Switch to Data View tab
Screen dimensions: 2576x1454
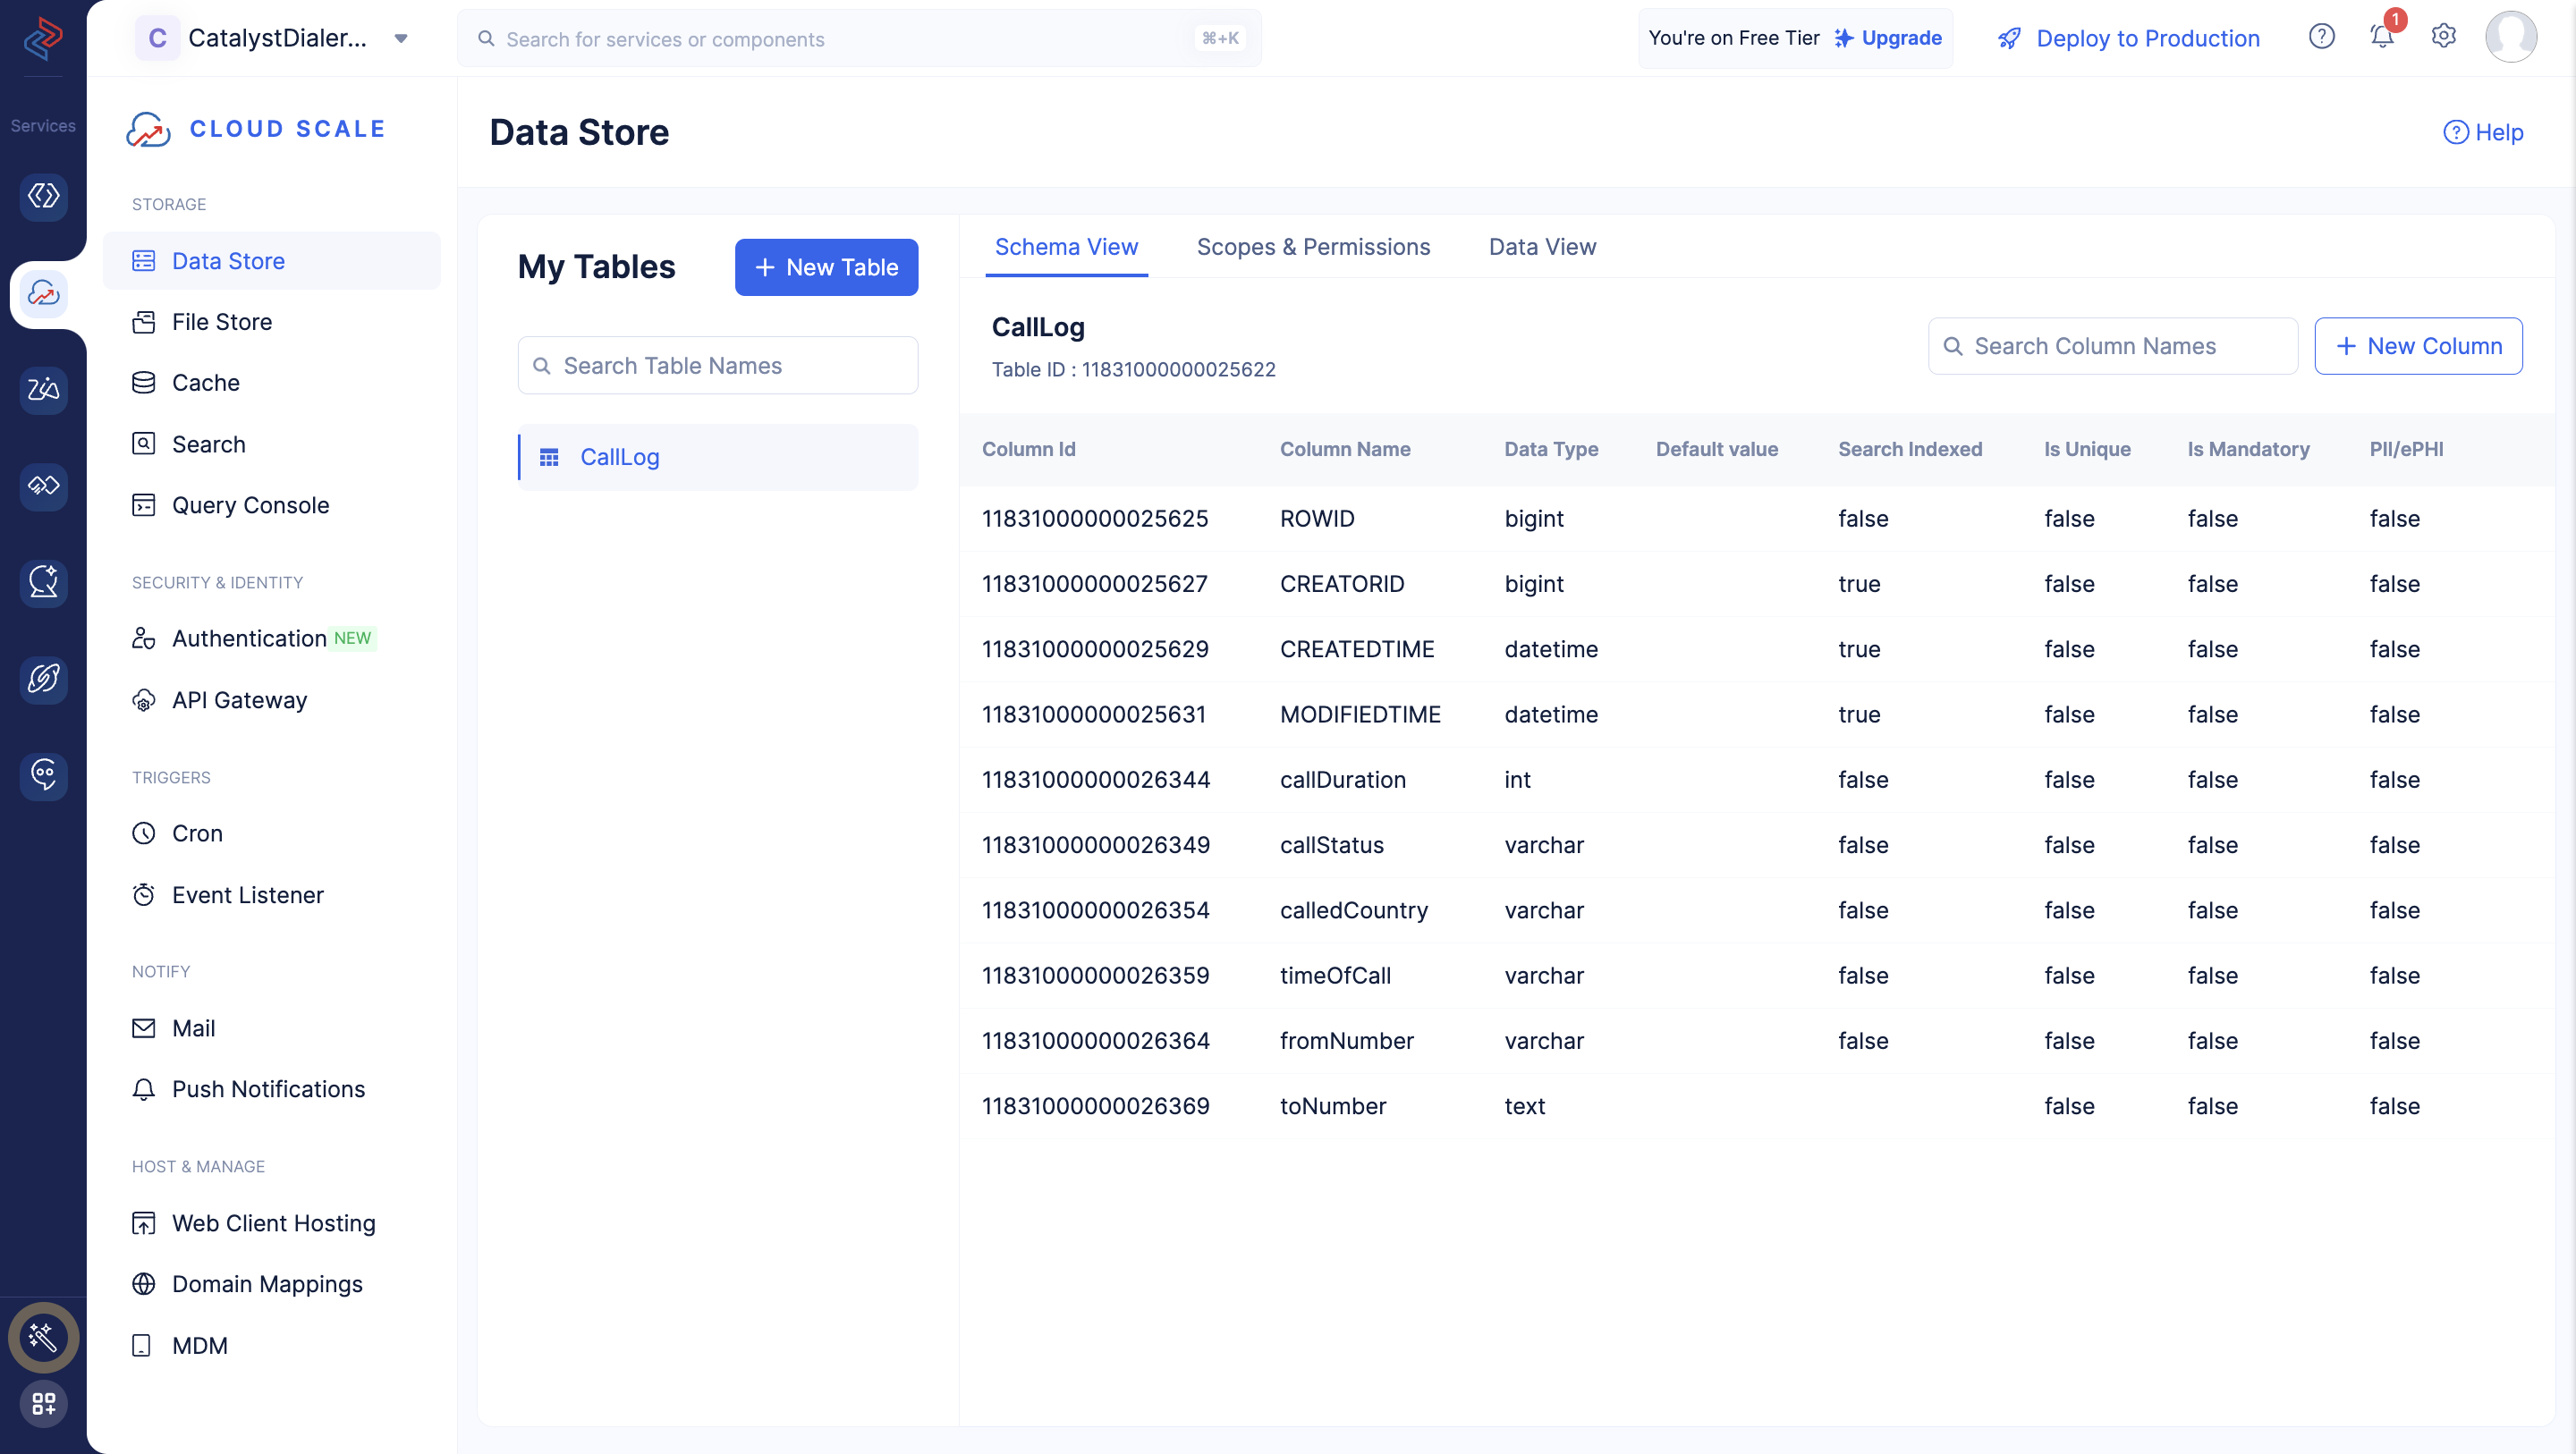point(1541,246)
